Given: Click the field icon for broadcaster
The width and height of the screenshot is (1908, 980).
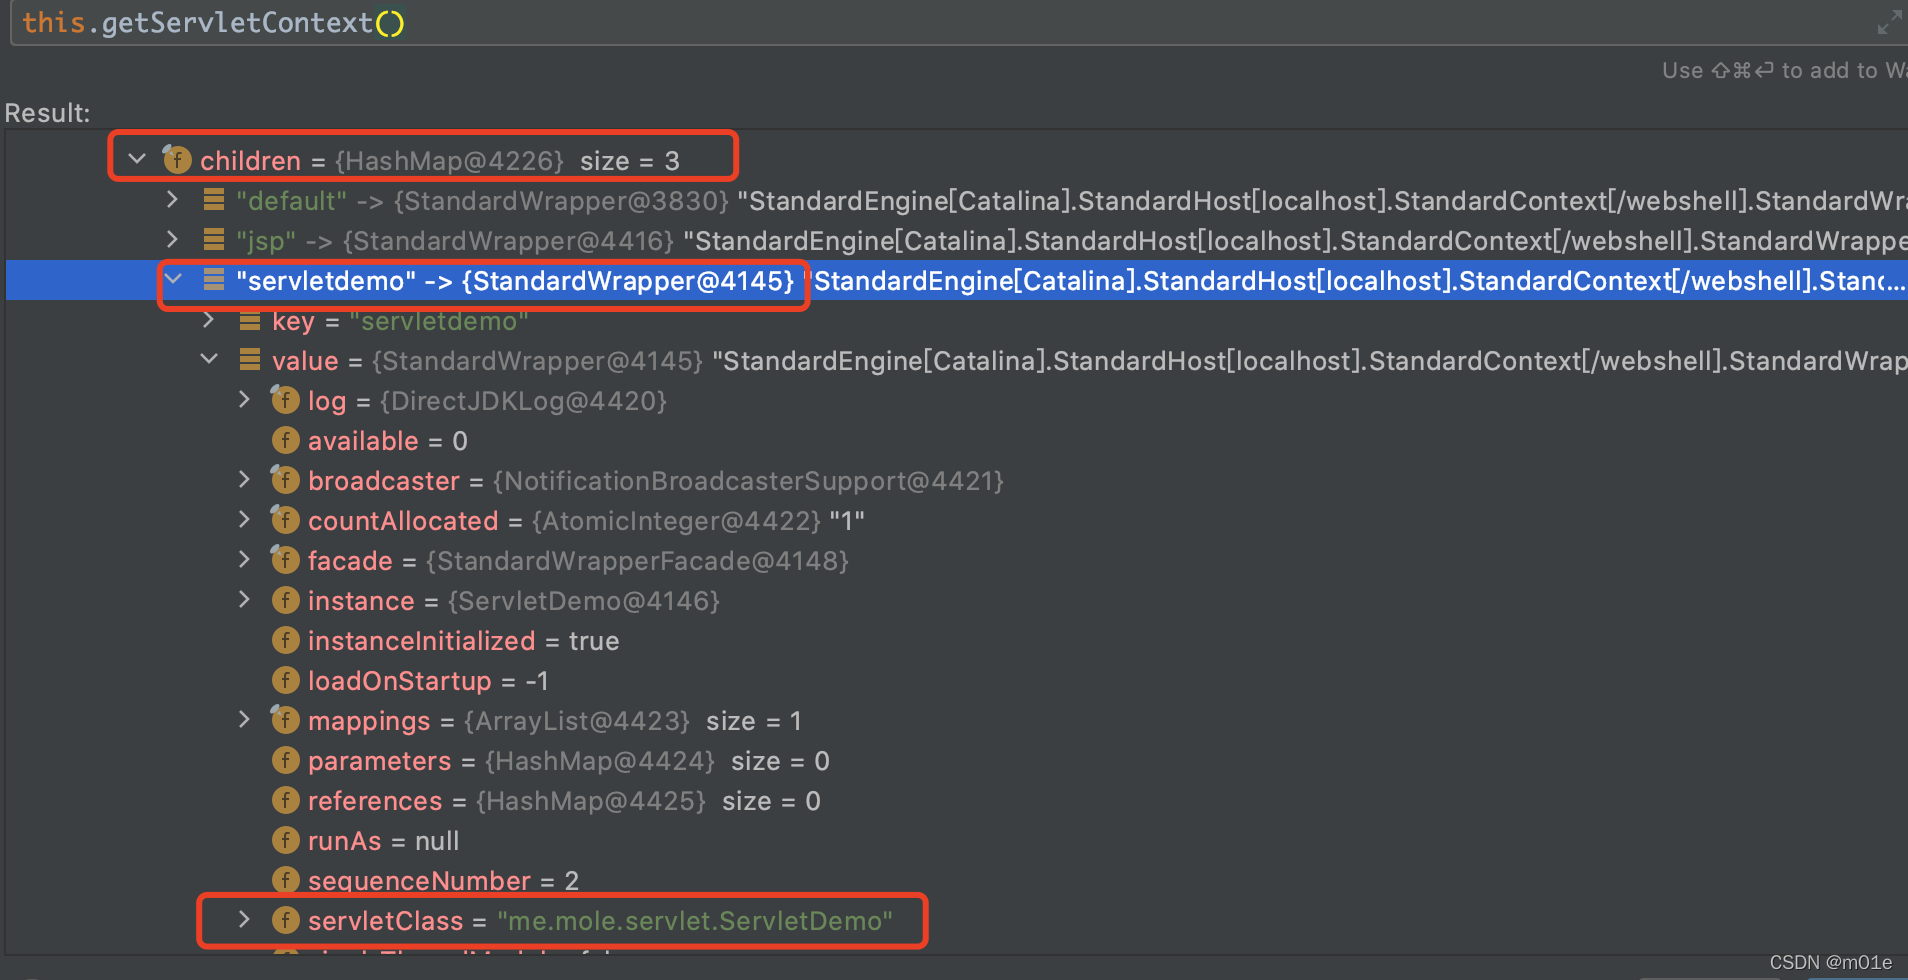Looking at the screenshot, I should click(285, 480).
